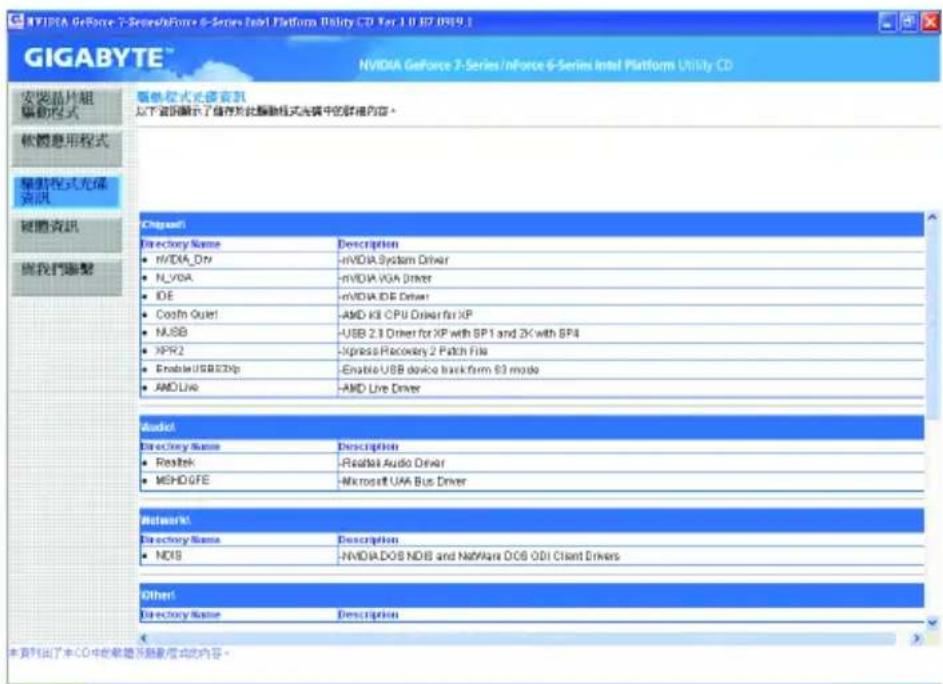943x684 pixels.
Task: Click Directory Name header in Audio table
Action: click(180, 447)
